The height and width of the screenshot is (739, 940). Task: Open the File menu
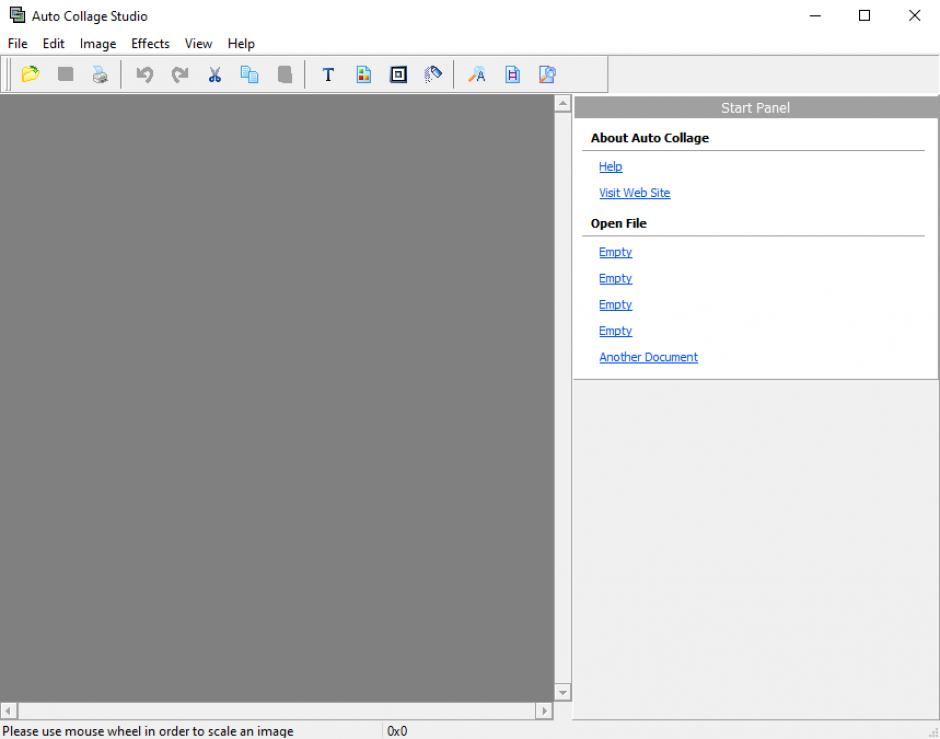pos(17,44)
